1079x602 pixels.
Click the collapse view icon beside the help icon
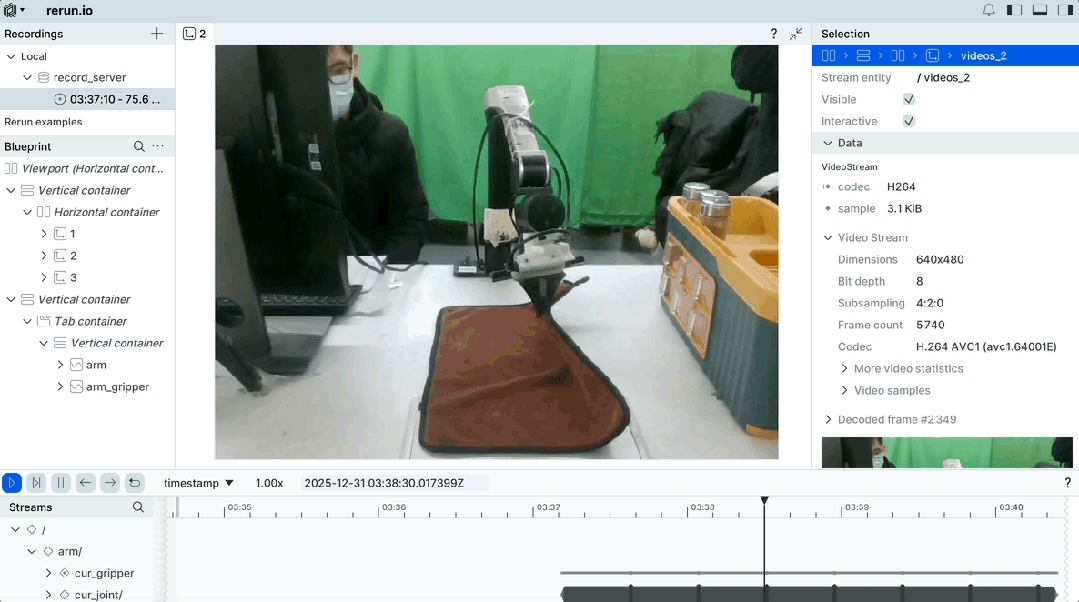(795, 33)
